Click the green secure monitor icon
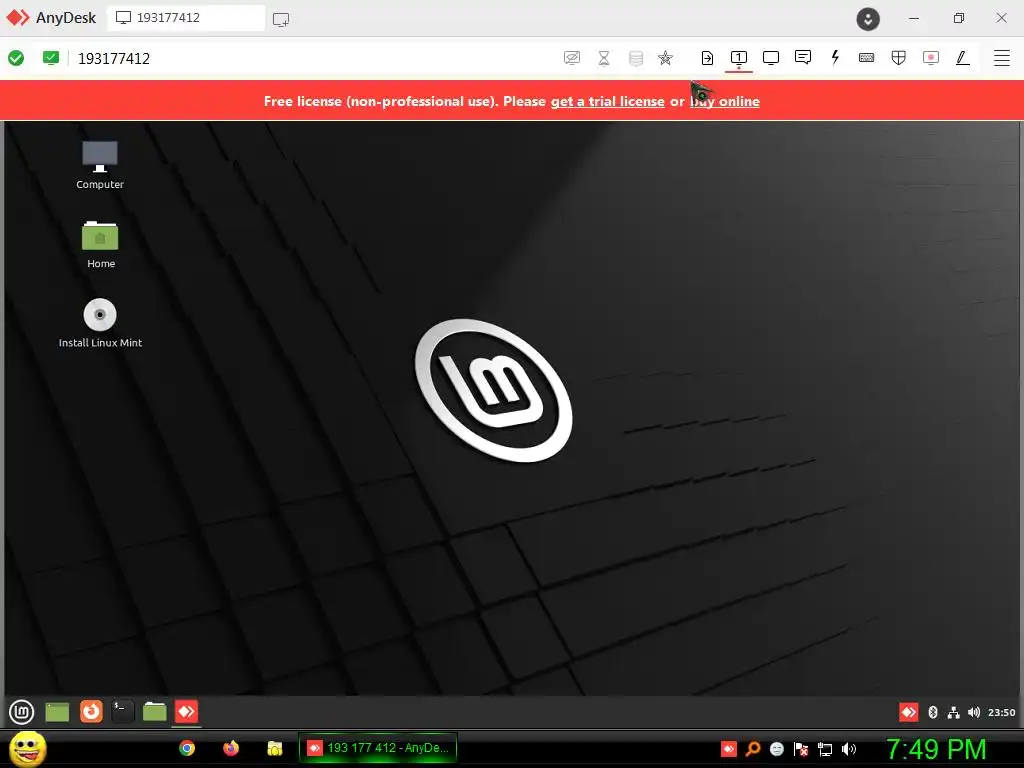 51,58
